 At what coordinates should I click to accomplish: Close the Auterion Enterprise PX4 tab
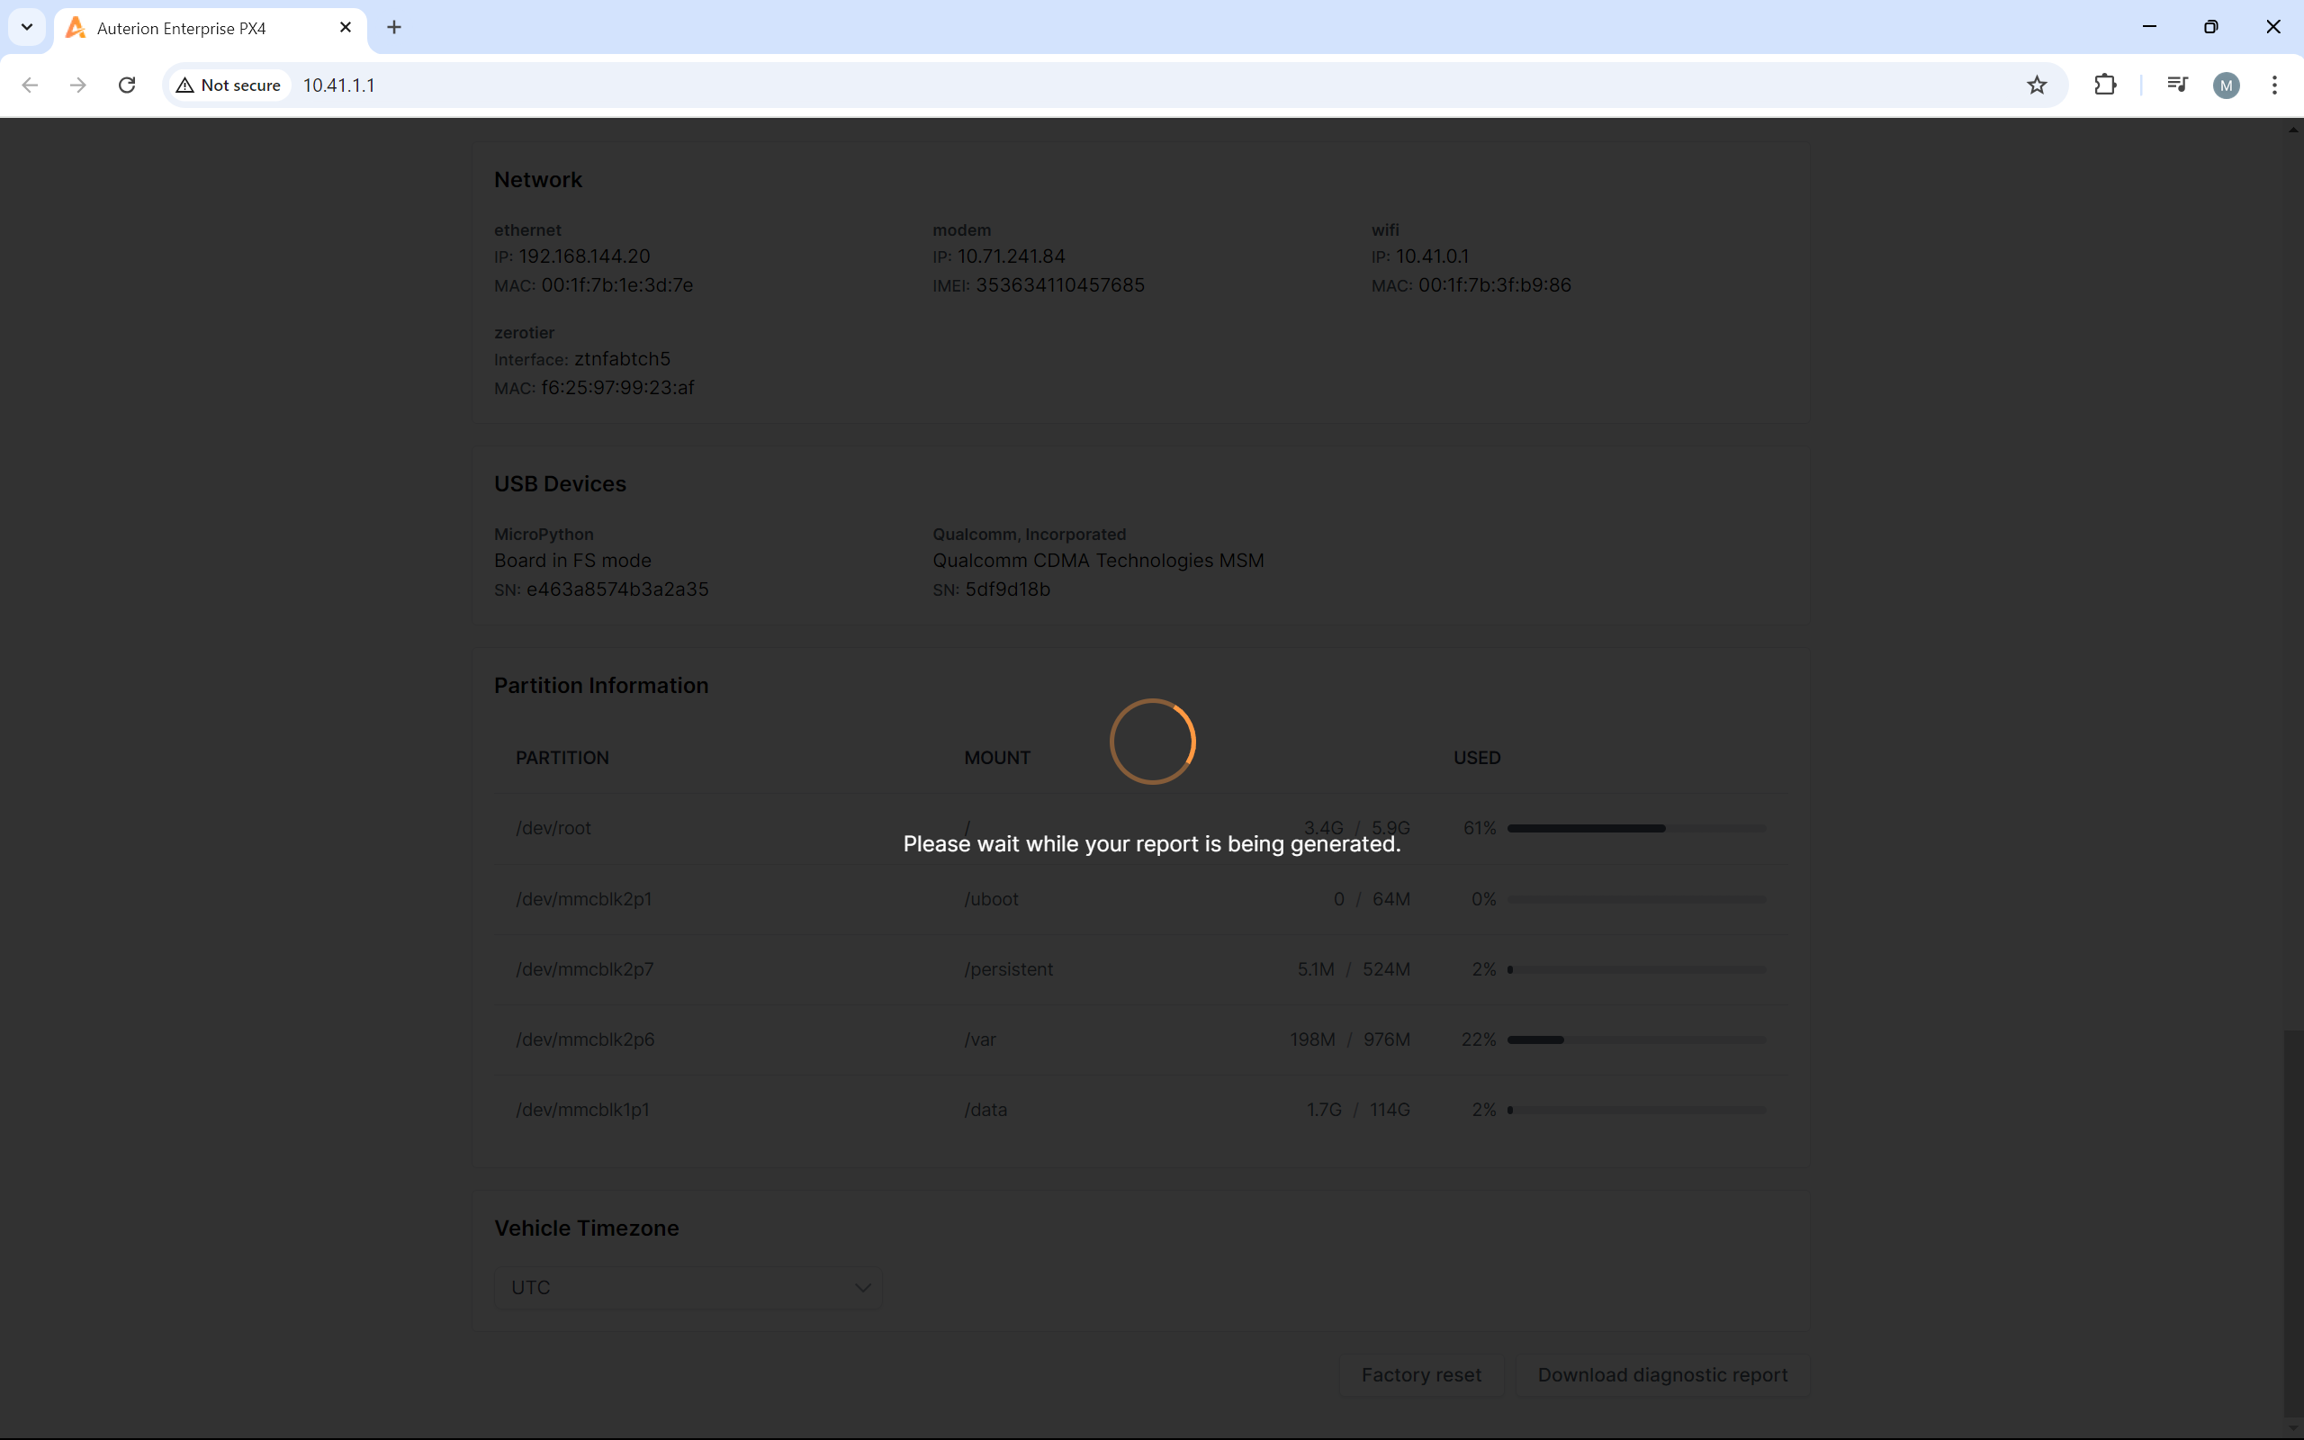(x=345, y=28)
